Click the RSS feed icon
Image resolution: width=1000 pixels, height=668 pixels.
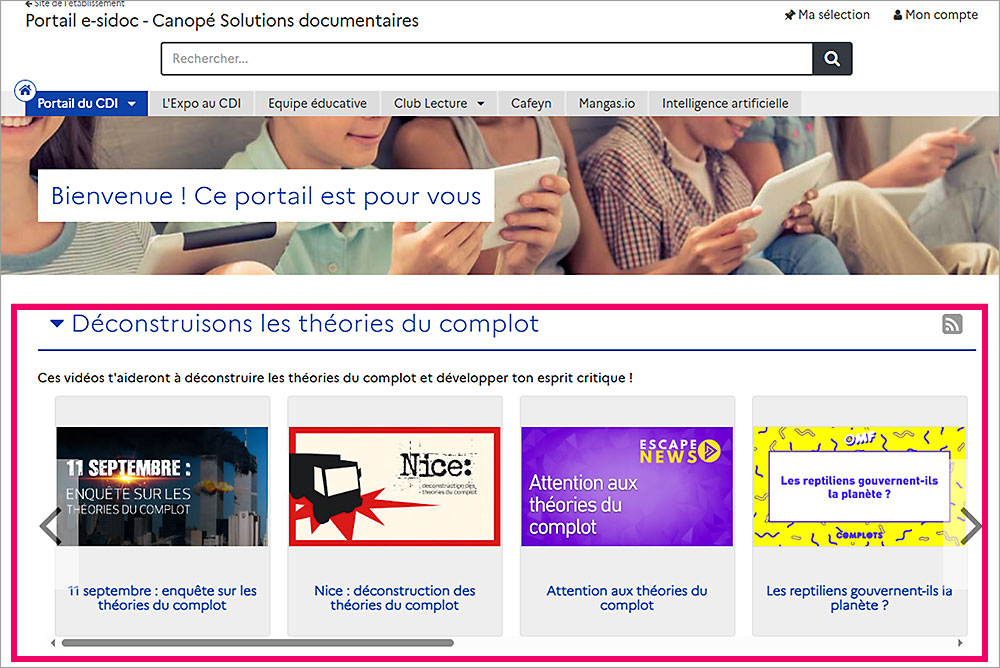pos(952,323)
